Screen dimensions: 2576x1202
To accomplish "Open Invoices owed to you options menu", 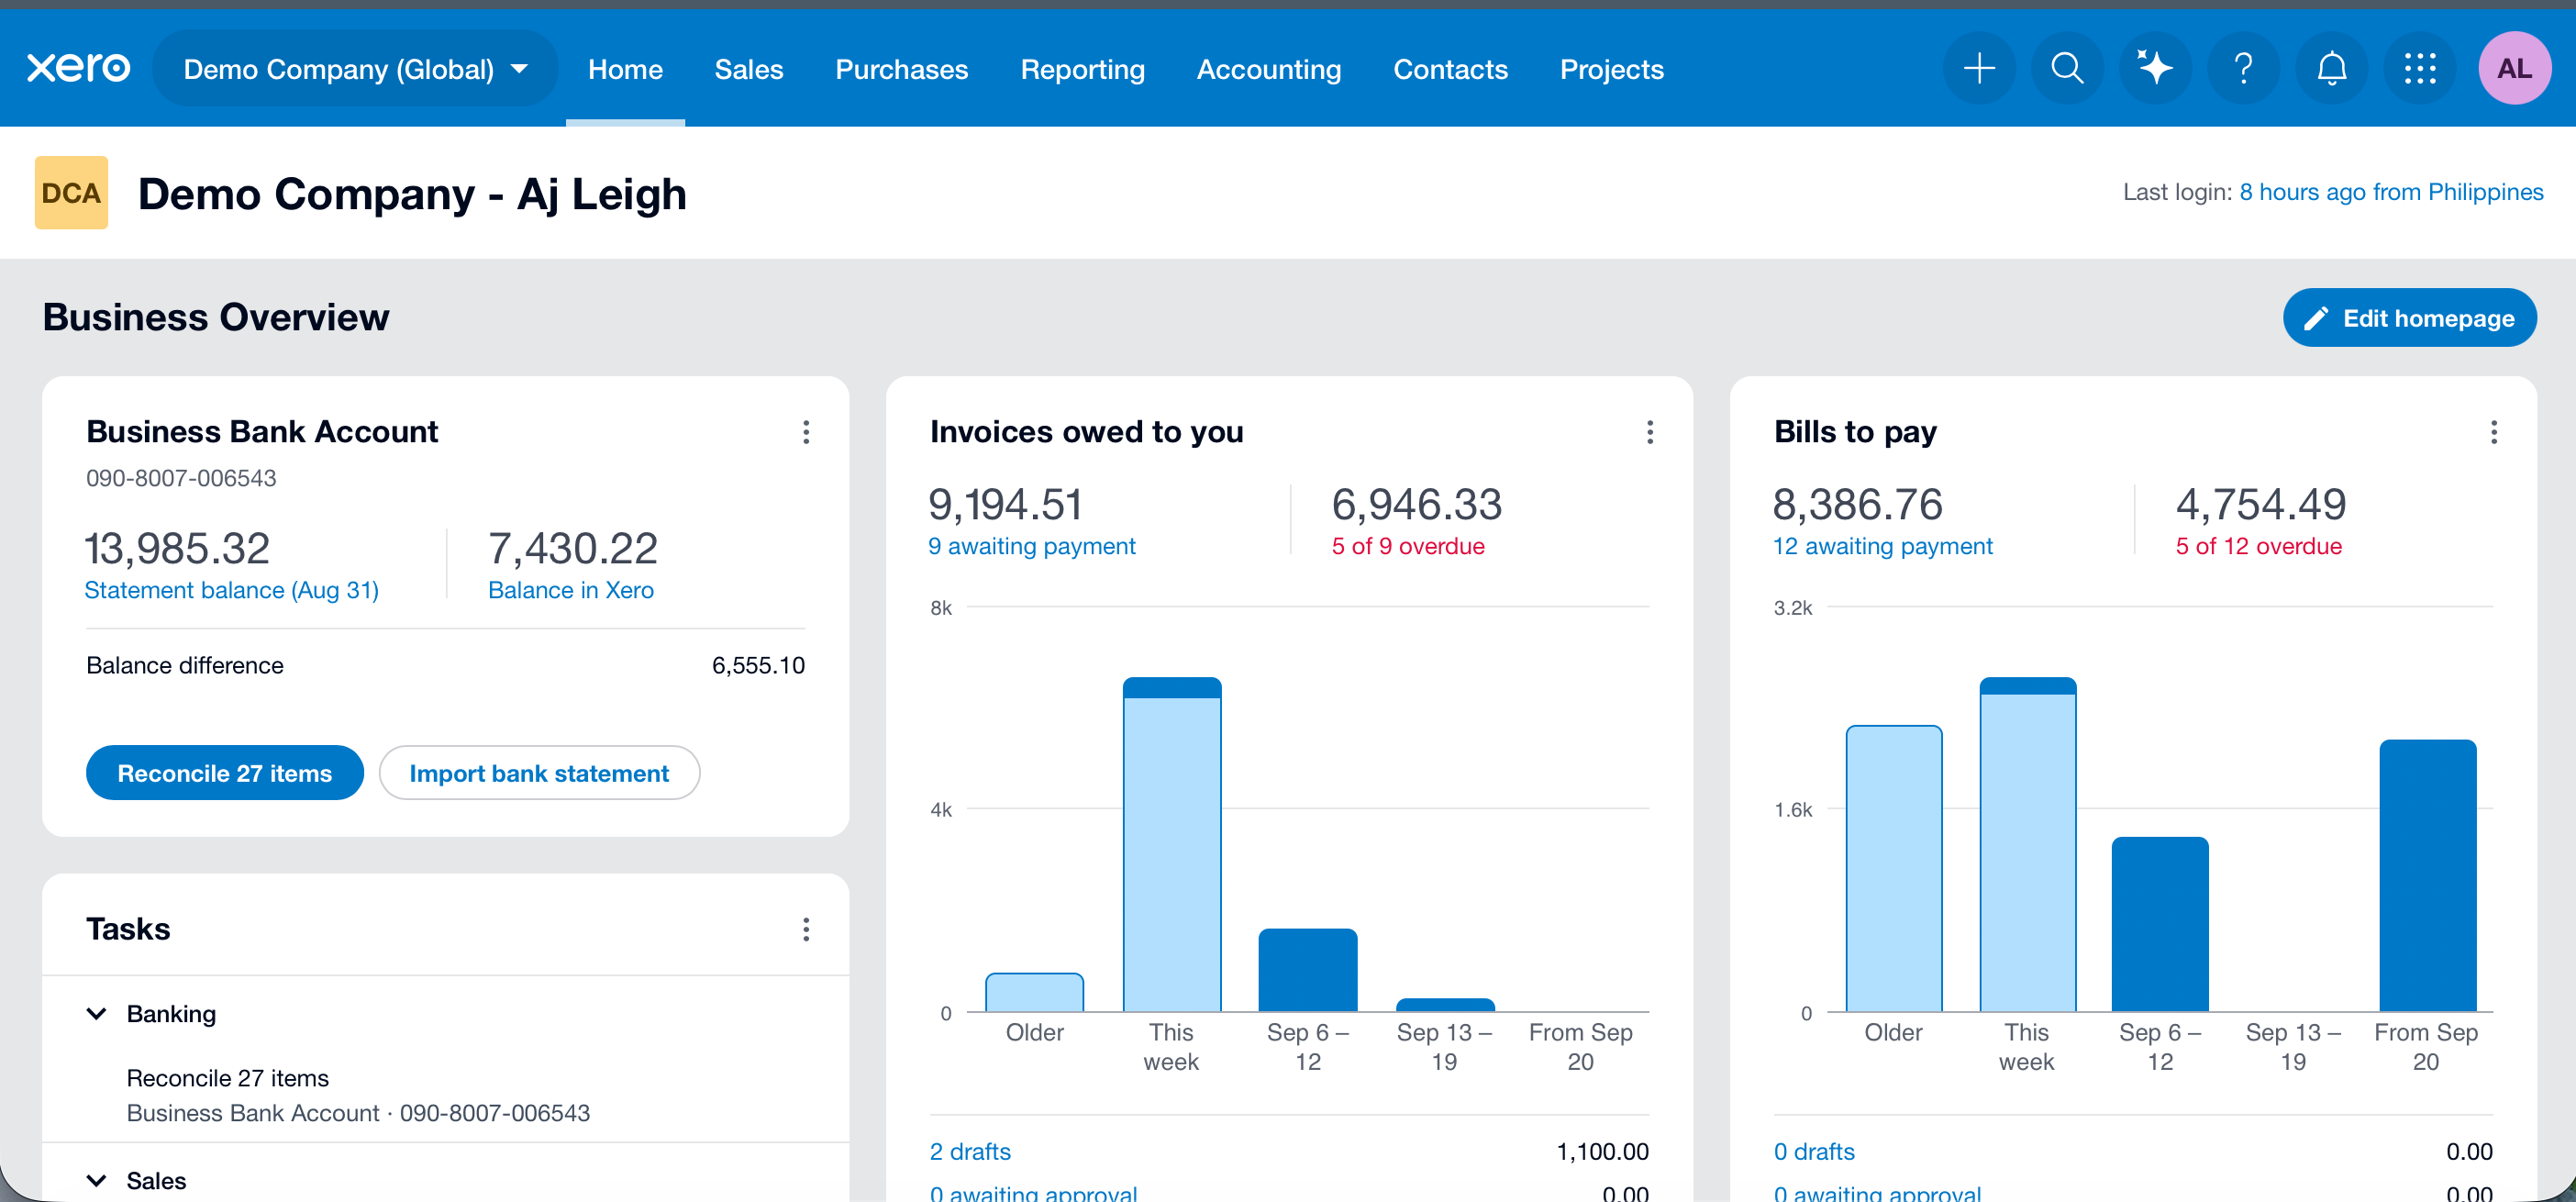I will pyautogui.click(x=1650, y=432).
